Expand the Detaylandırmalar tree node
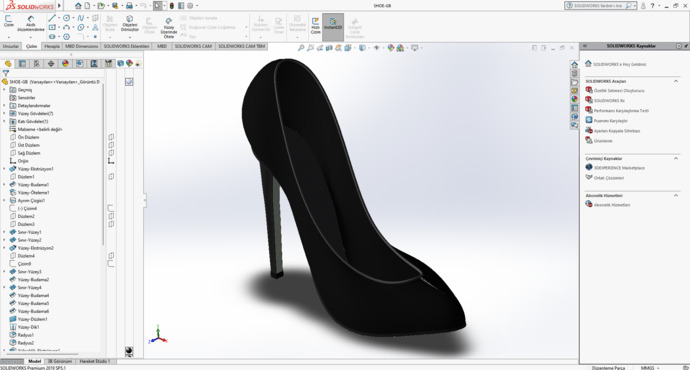The image size is (690, 370). point(4,106)
